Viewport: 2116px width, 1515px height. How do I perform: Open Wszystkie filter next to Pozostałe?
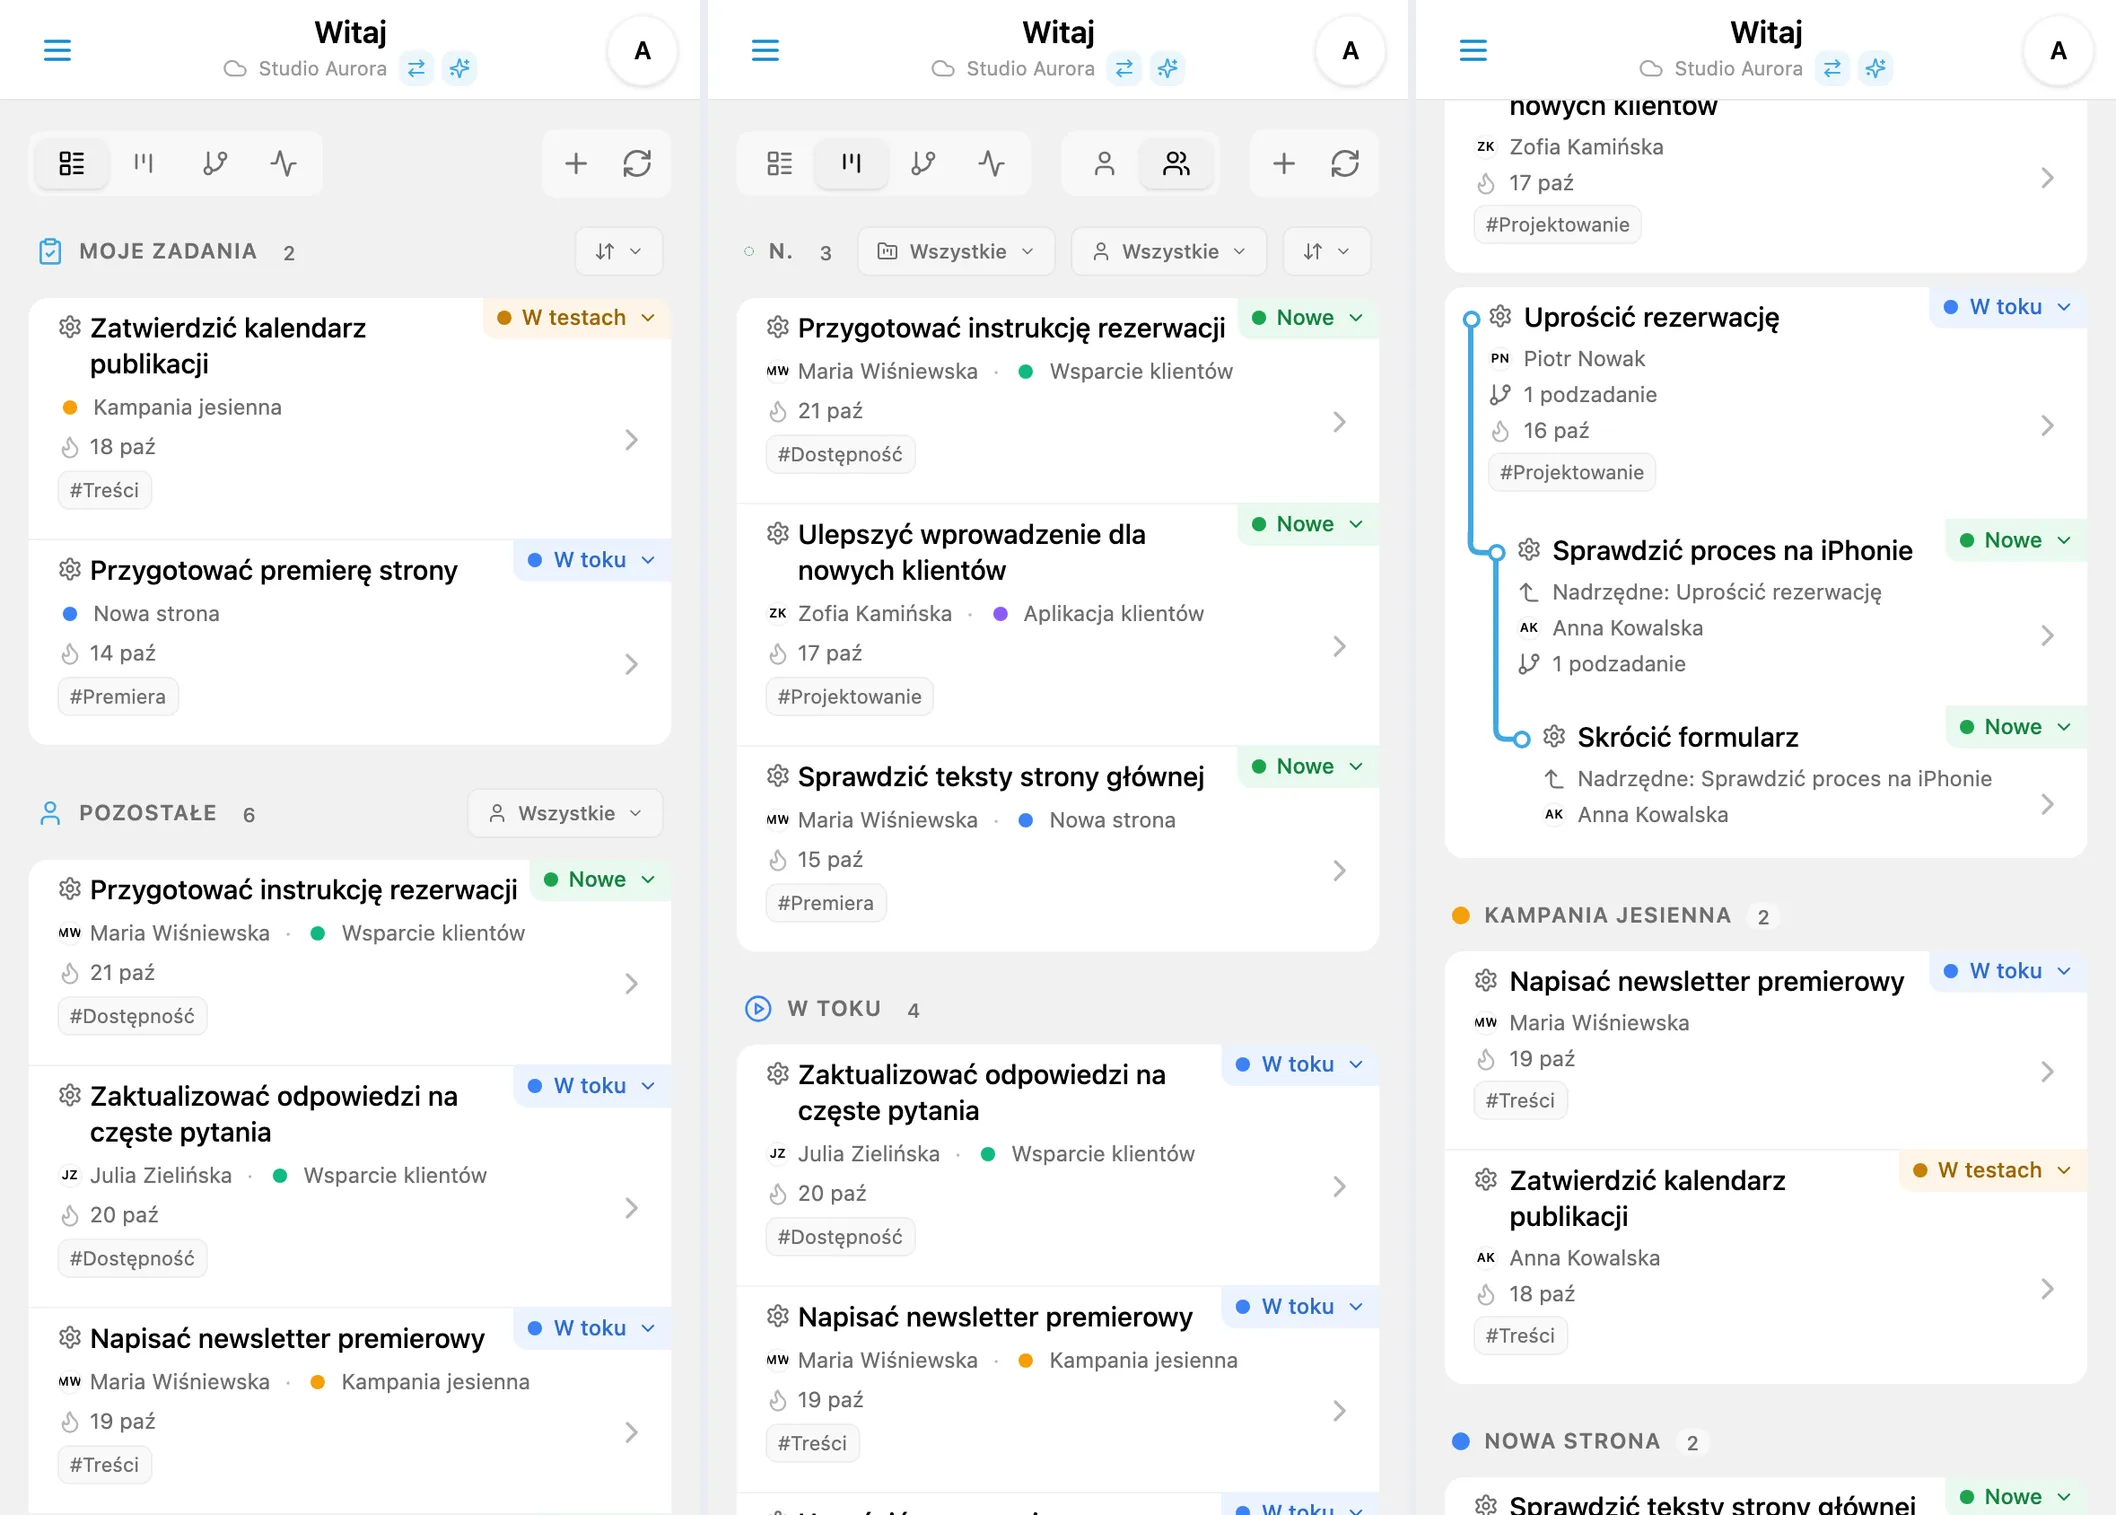[565, 813]
